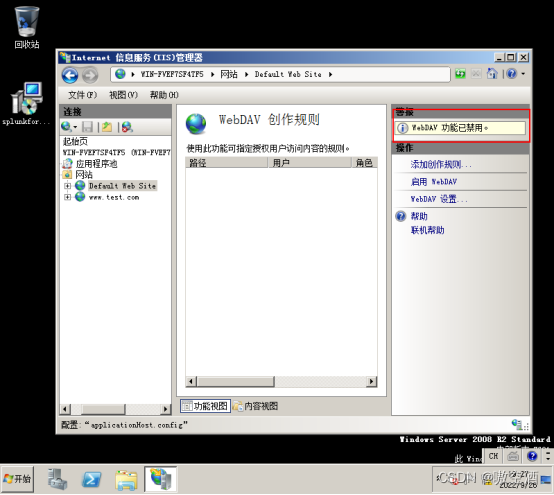Sort by the 用户 column header
The width and height of the screenshot is (554, 495).
pyautogui.click(x=310, y=163)
